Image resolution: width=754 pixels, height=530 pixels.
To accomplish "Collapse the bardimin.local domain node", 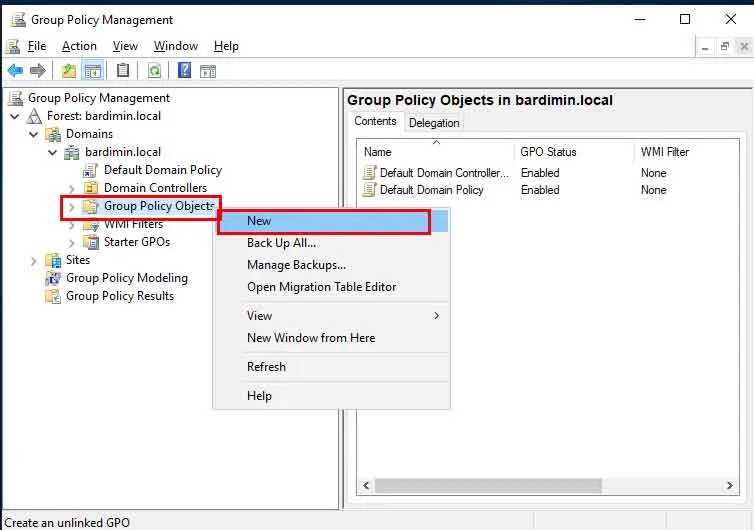I will click(52, 152).
